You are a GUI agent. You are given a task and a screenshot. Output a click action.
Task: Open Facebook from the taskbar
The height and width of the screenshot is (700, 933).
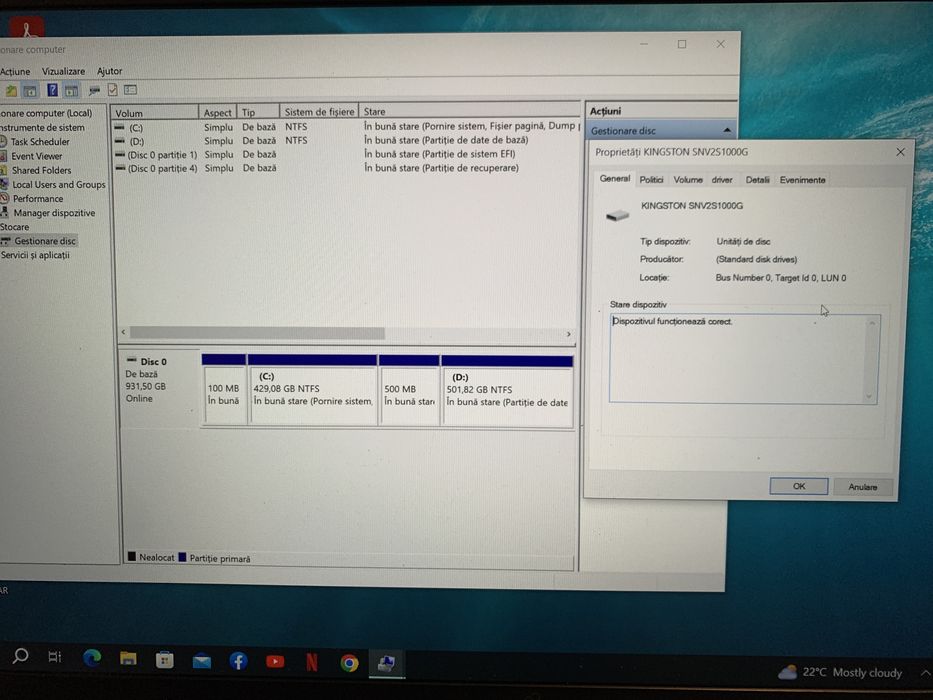238,661
